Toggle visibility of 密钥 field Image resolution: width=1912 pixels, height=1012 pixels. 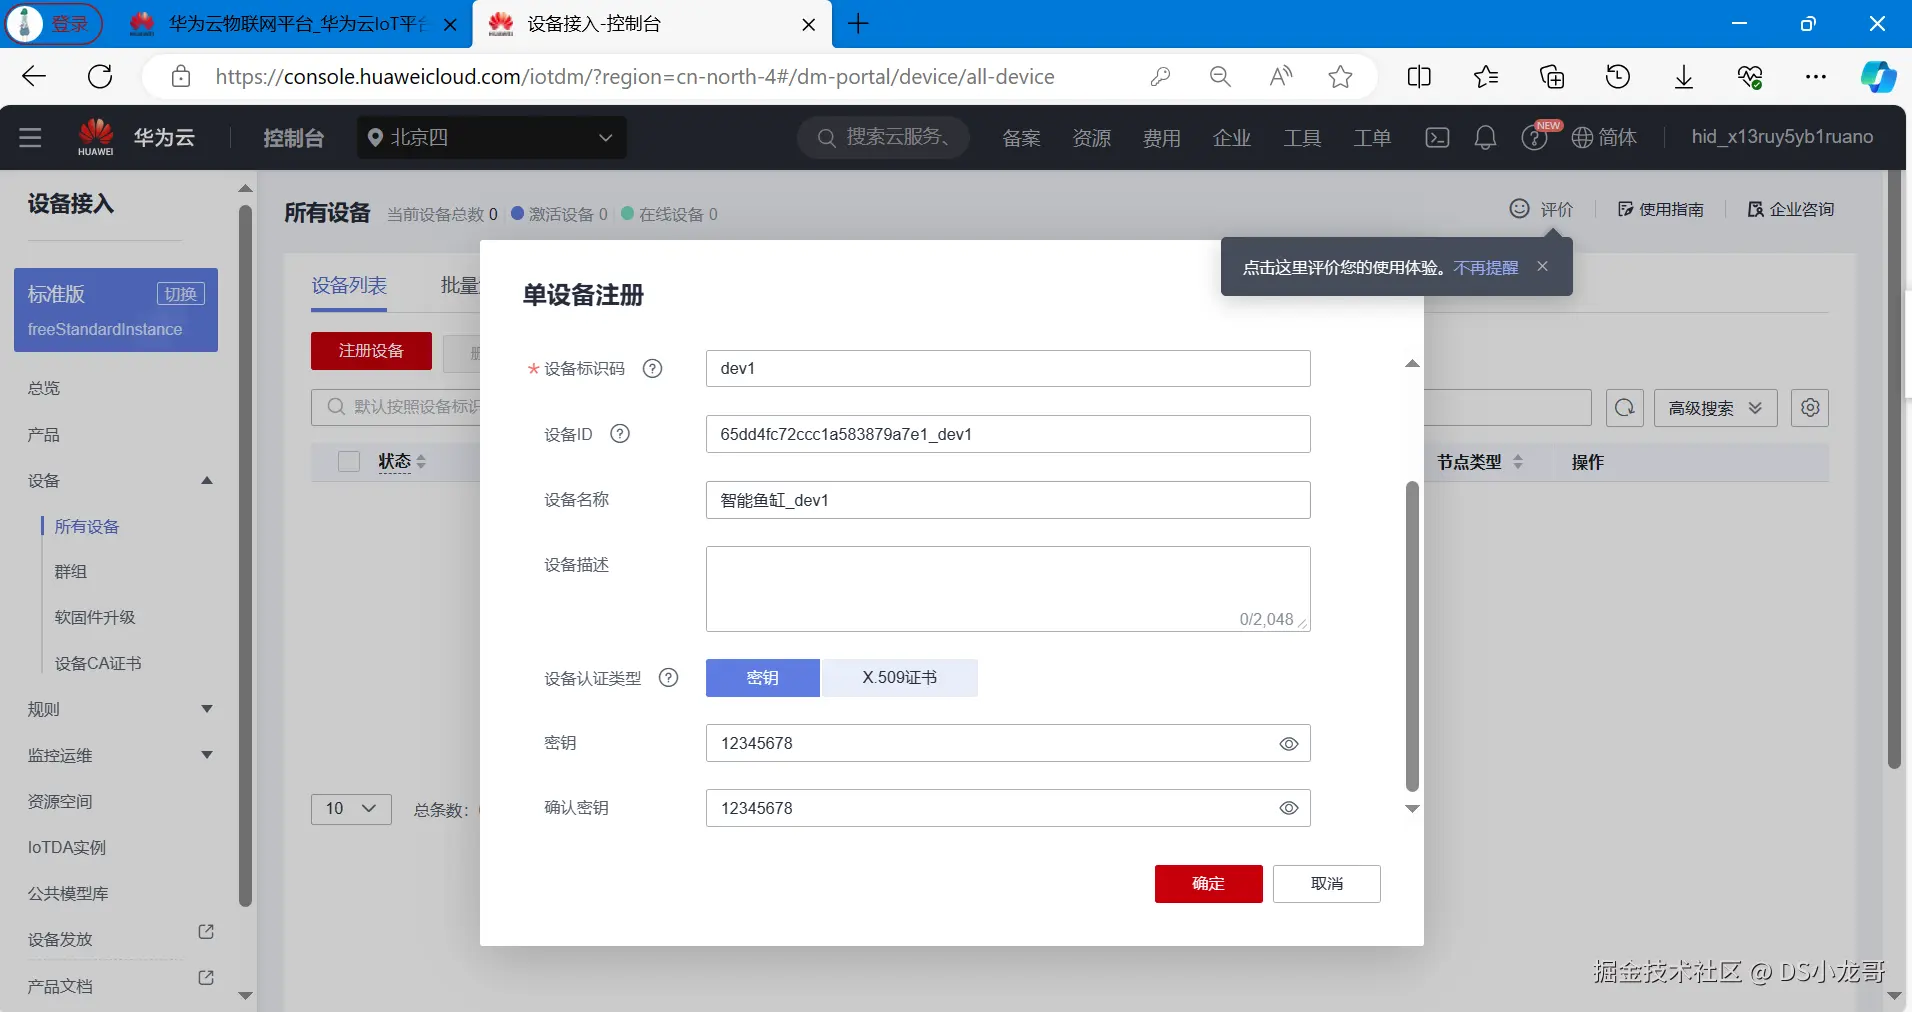(1289, 744)
